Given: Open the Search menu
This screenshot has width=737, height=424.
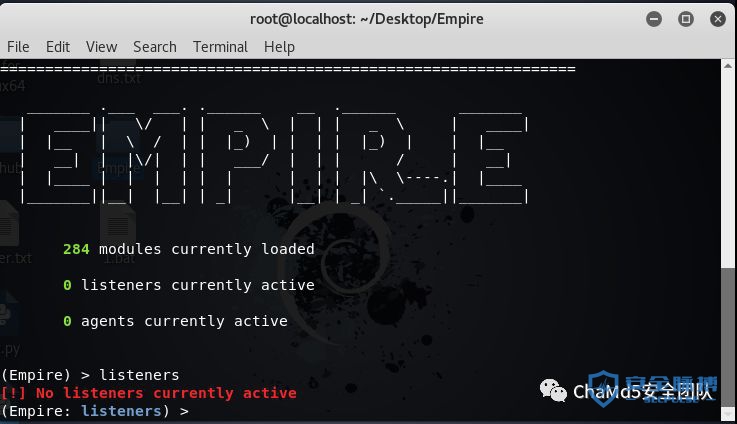Looking at the screenshot, I should [155, 47].
